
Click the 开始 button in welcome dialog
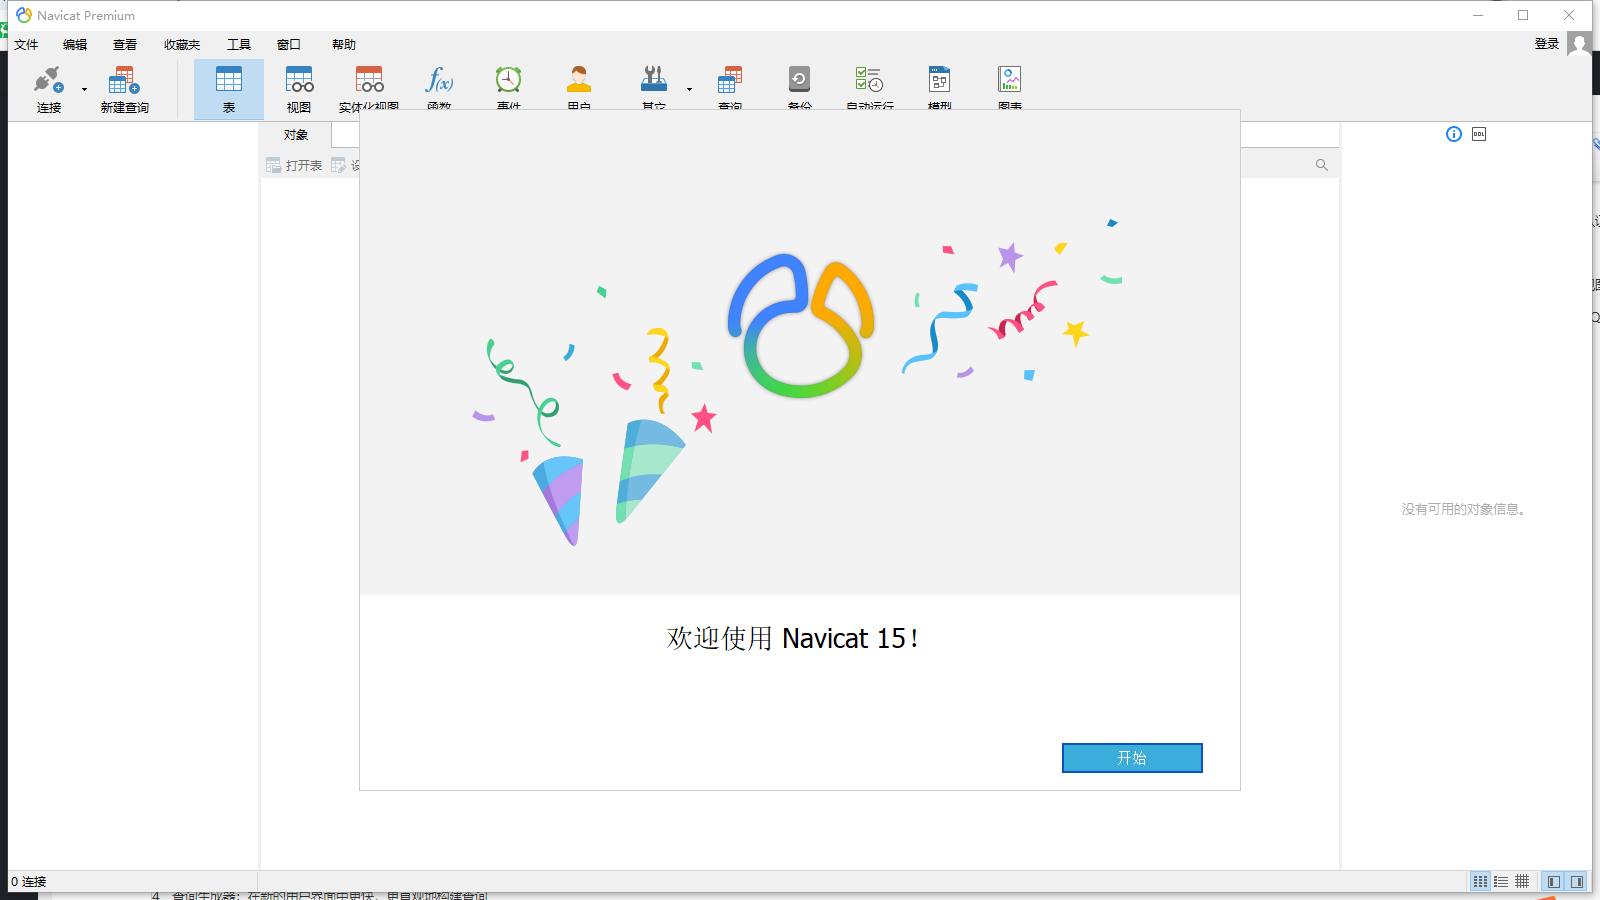[x=1131, y=758]
